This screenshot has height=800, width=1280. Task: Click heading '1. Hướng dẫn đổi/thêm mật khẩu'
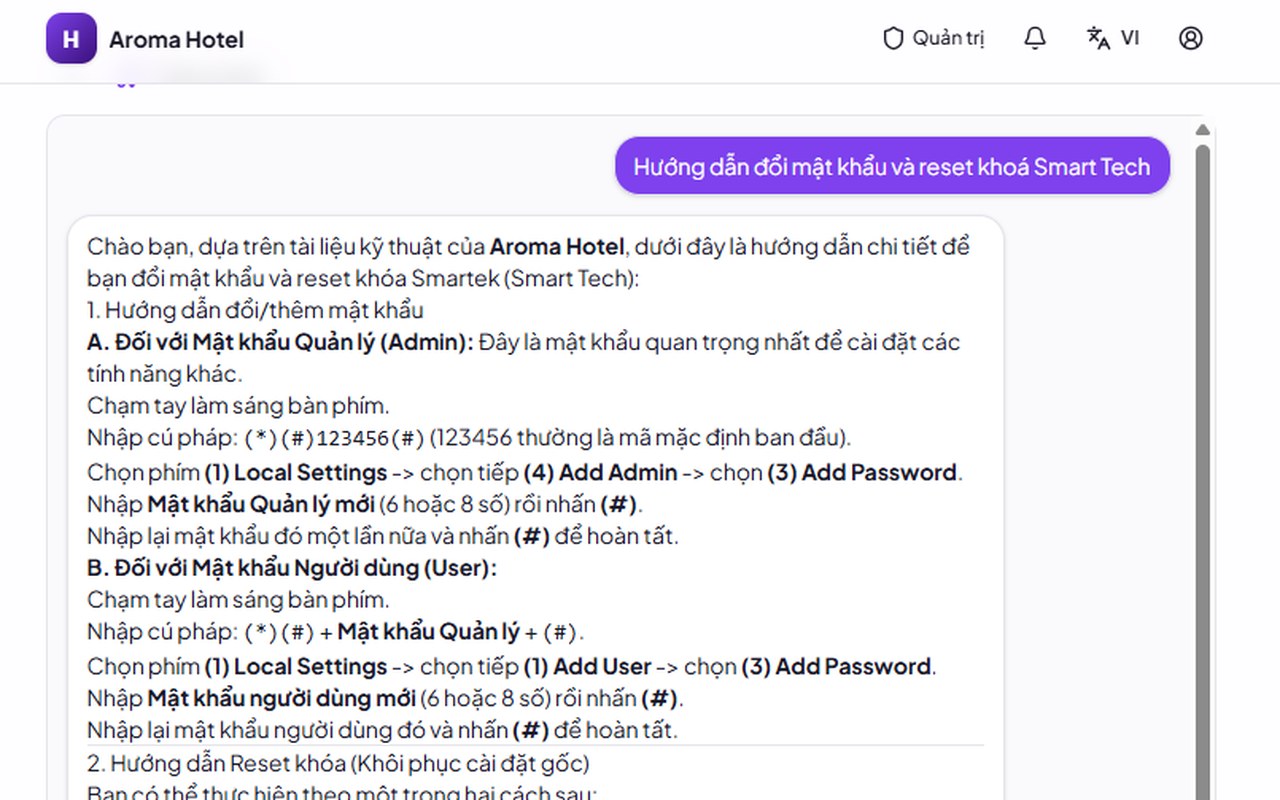(255, 310)
